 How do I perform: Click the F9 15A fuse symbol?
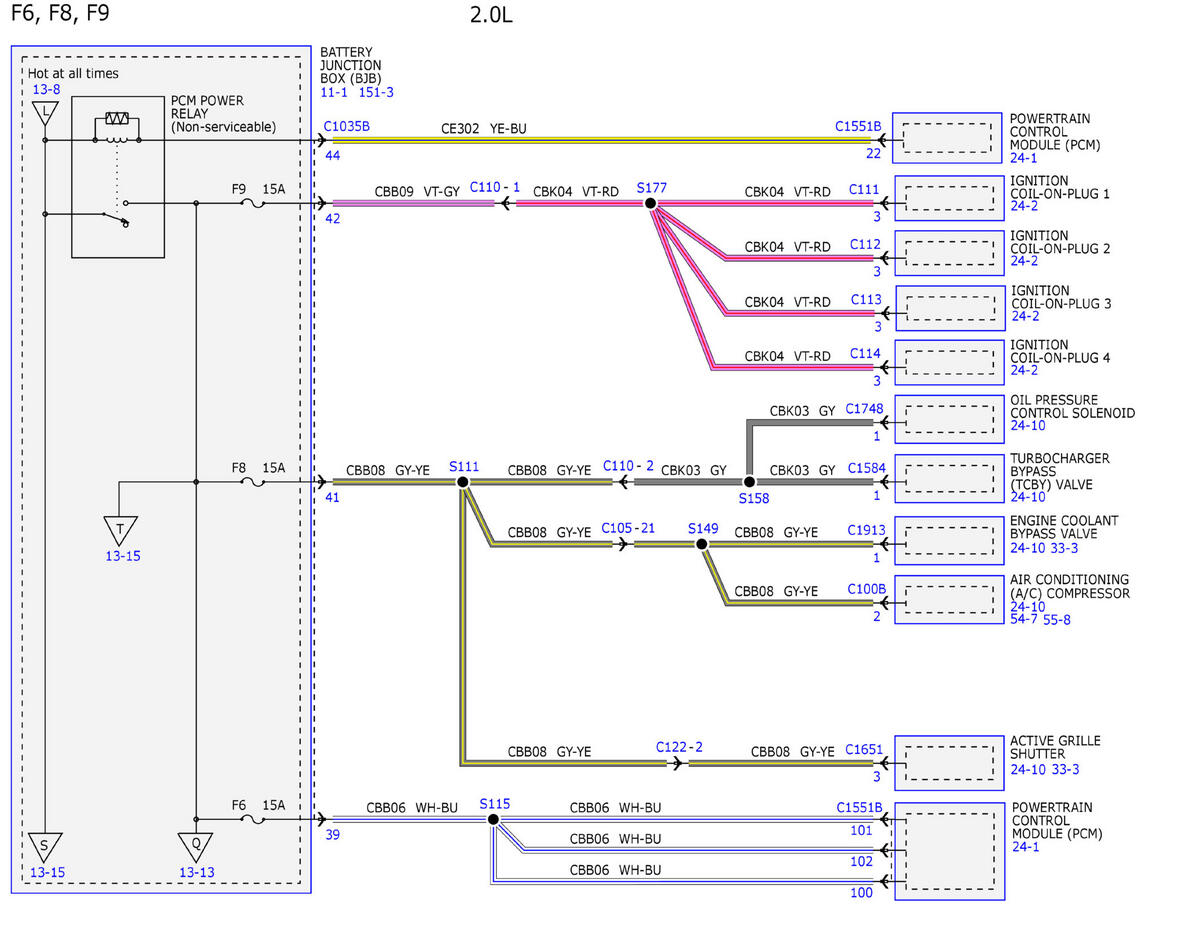[x=254, y=203]
